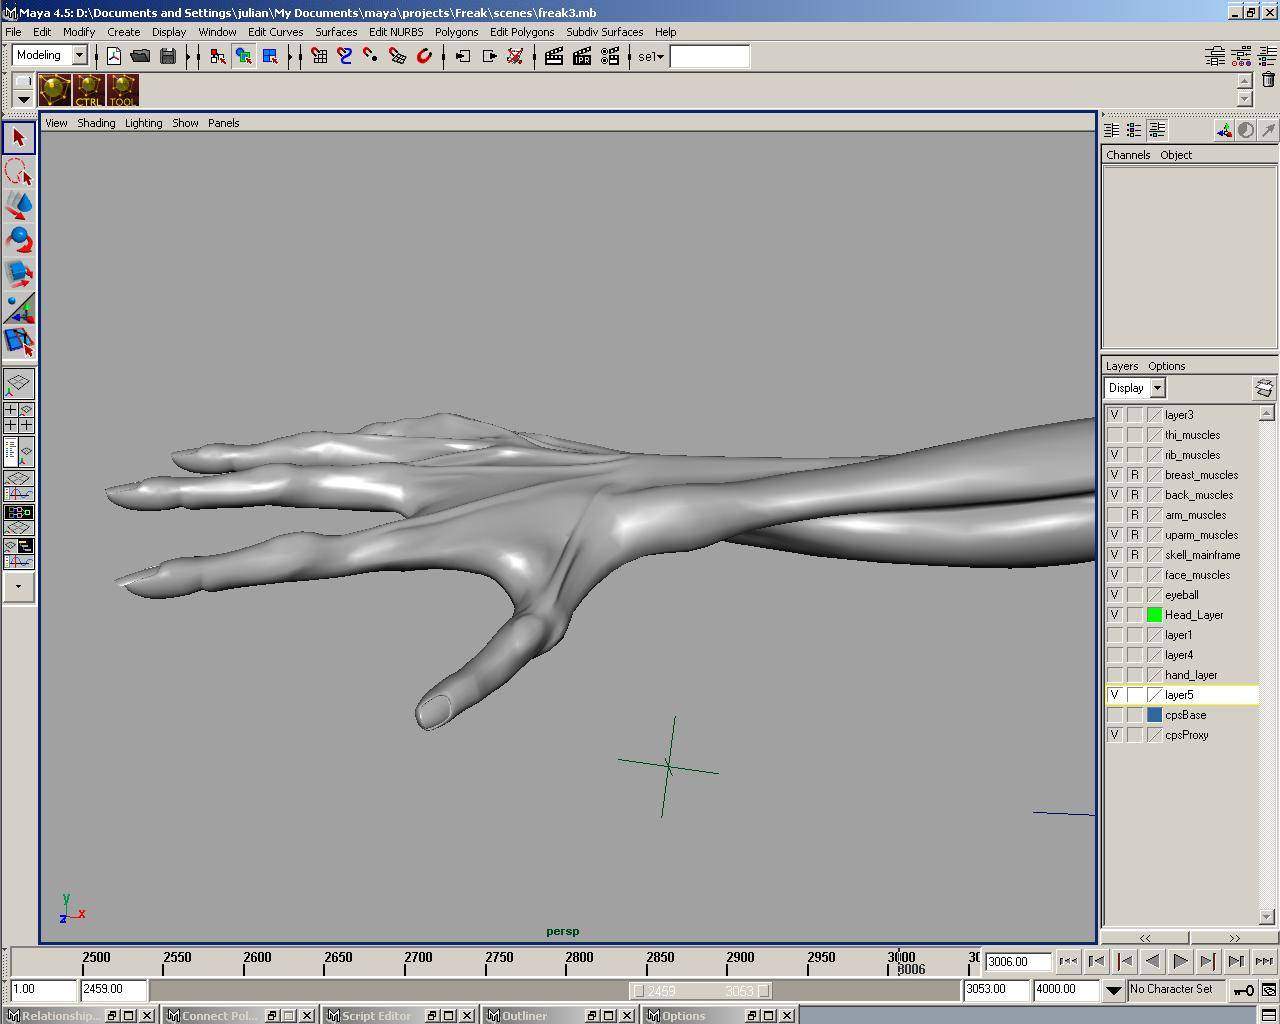Click the create new layer icon
Screen dimensions: 1280x1024
1264,388
